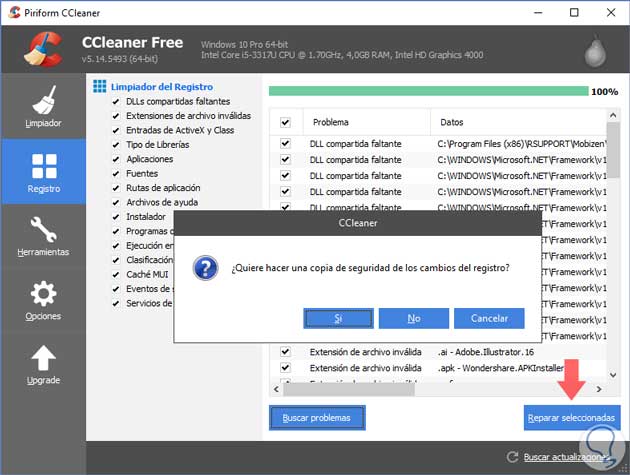The image size is (630, 475).
Task: Click the Limpiador del Registro grid icon
Action: (100, 86)
